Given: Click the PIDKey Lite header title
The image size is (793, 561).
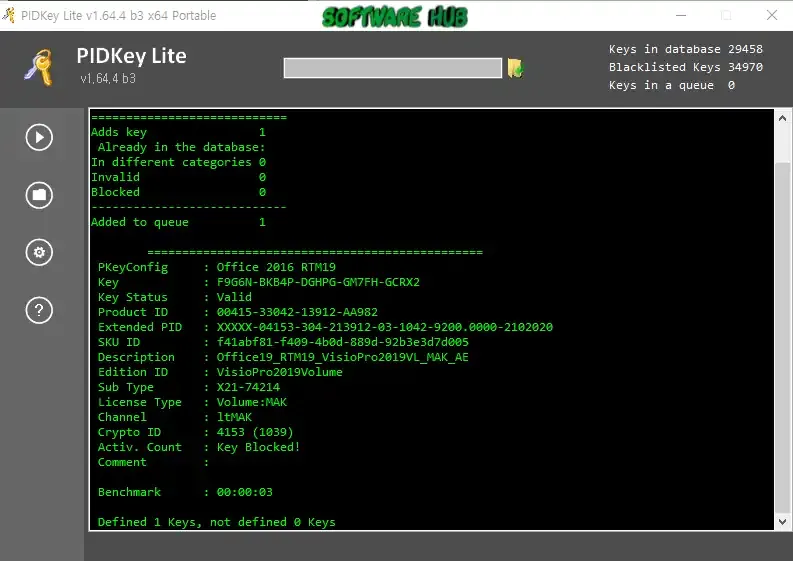Looking at the screenshot, I should pos(131,56).
